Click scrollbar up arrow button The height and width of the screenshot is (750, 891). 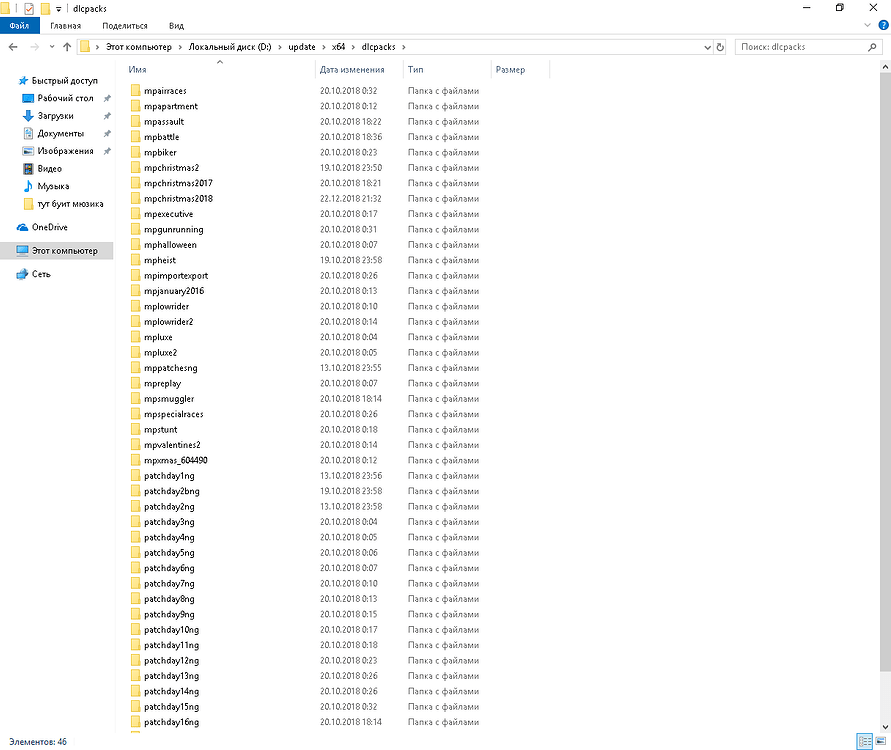[x=885, y=67]
